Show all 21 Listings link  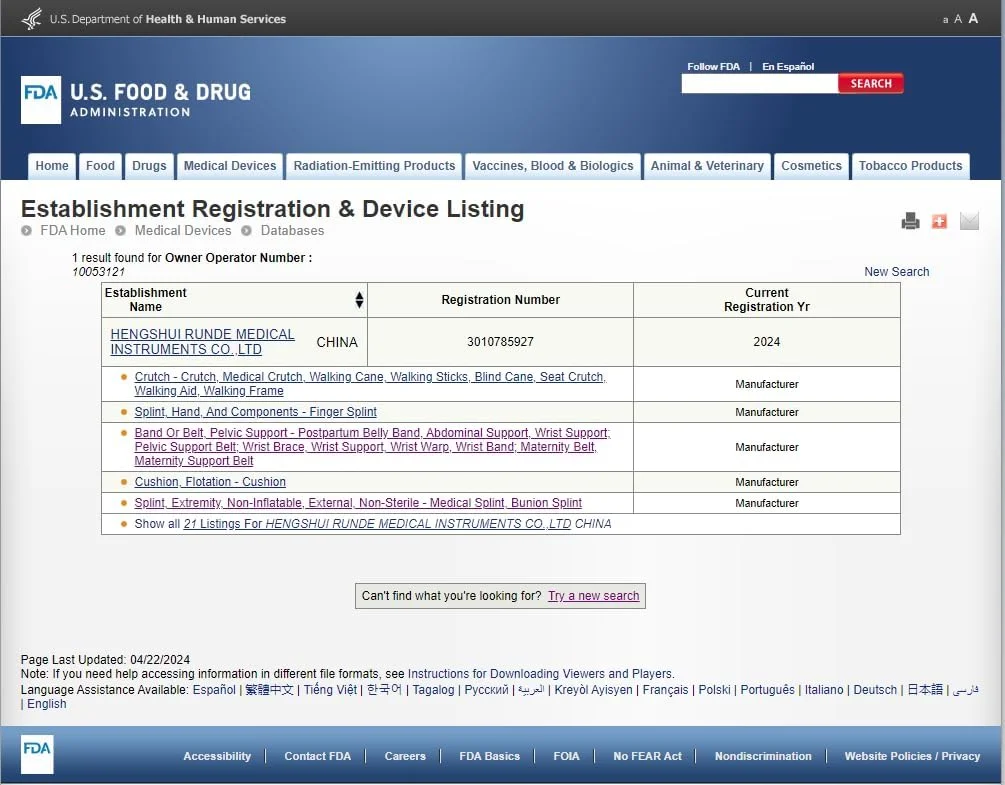point(377,524)
